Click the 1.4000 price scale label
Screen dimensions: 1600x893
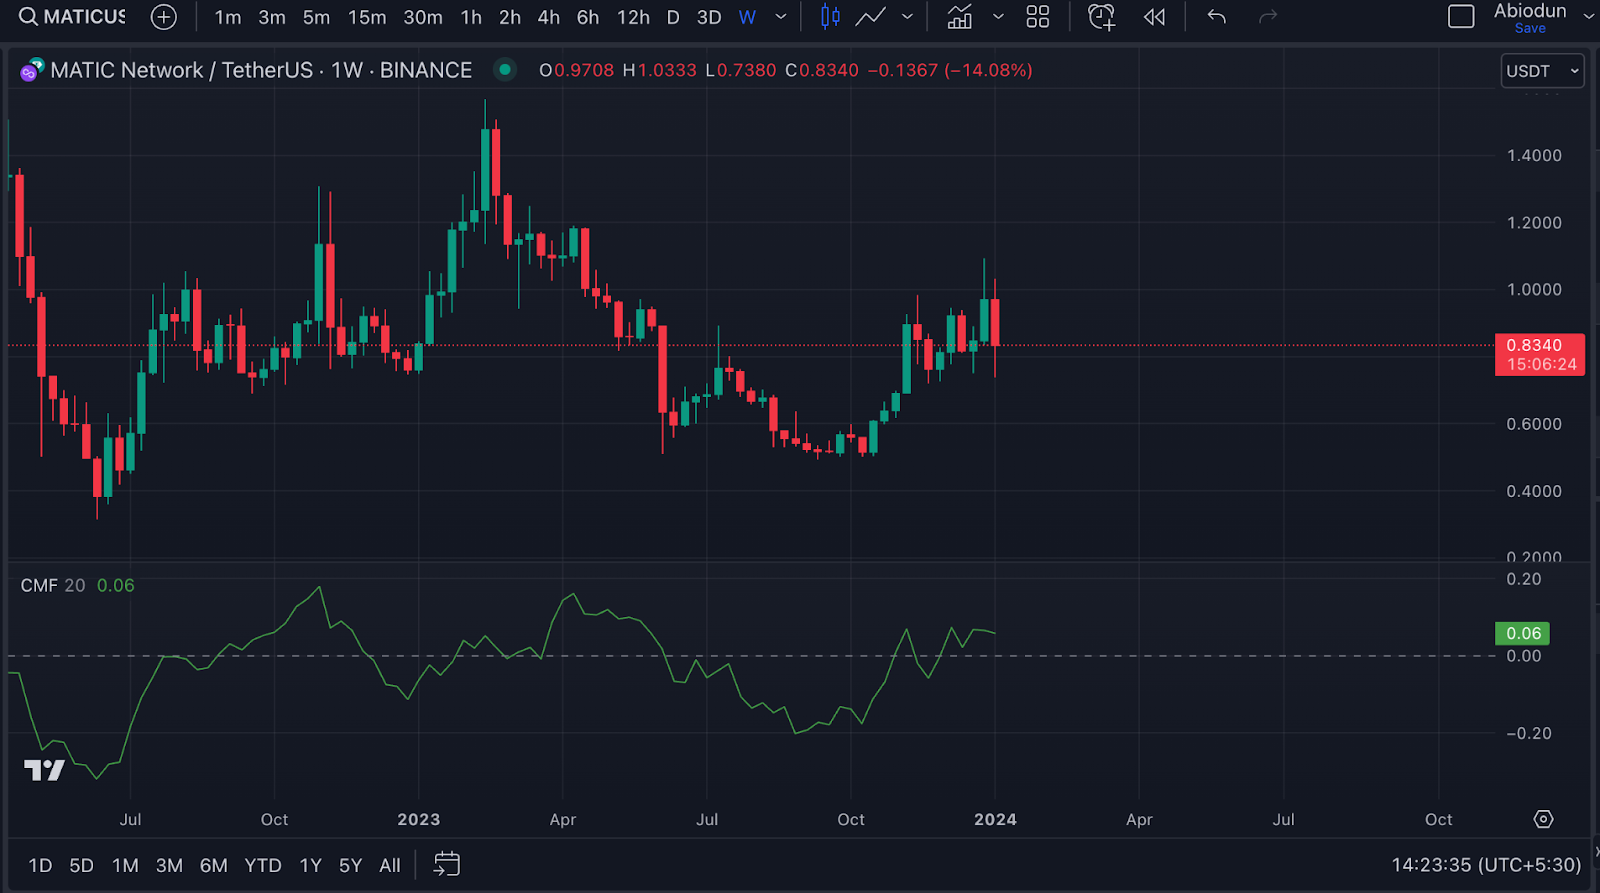coord(1534,155)
